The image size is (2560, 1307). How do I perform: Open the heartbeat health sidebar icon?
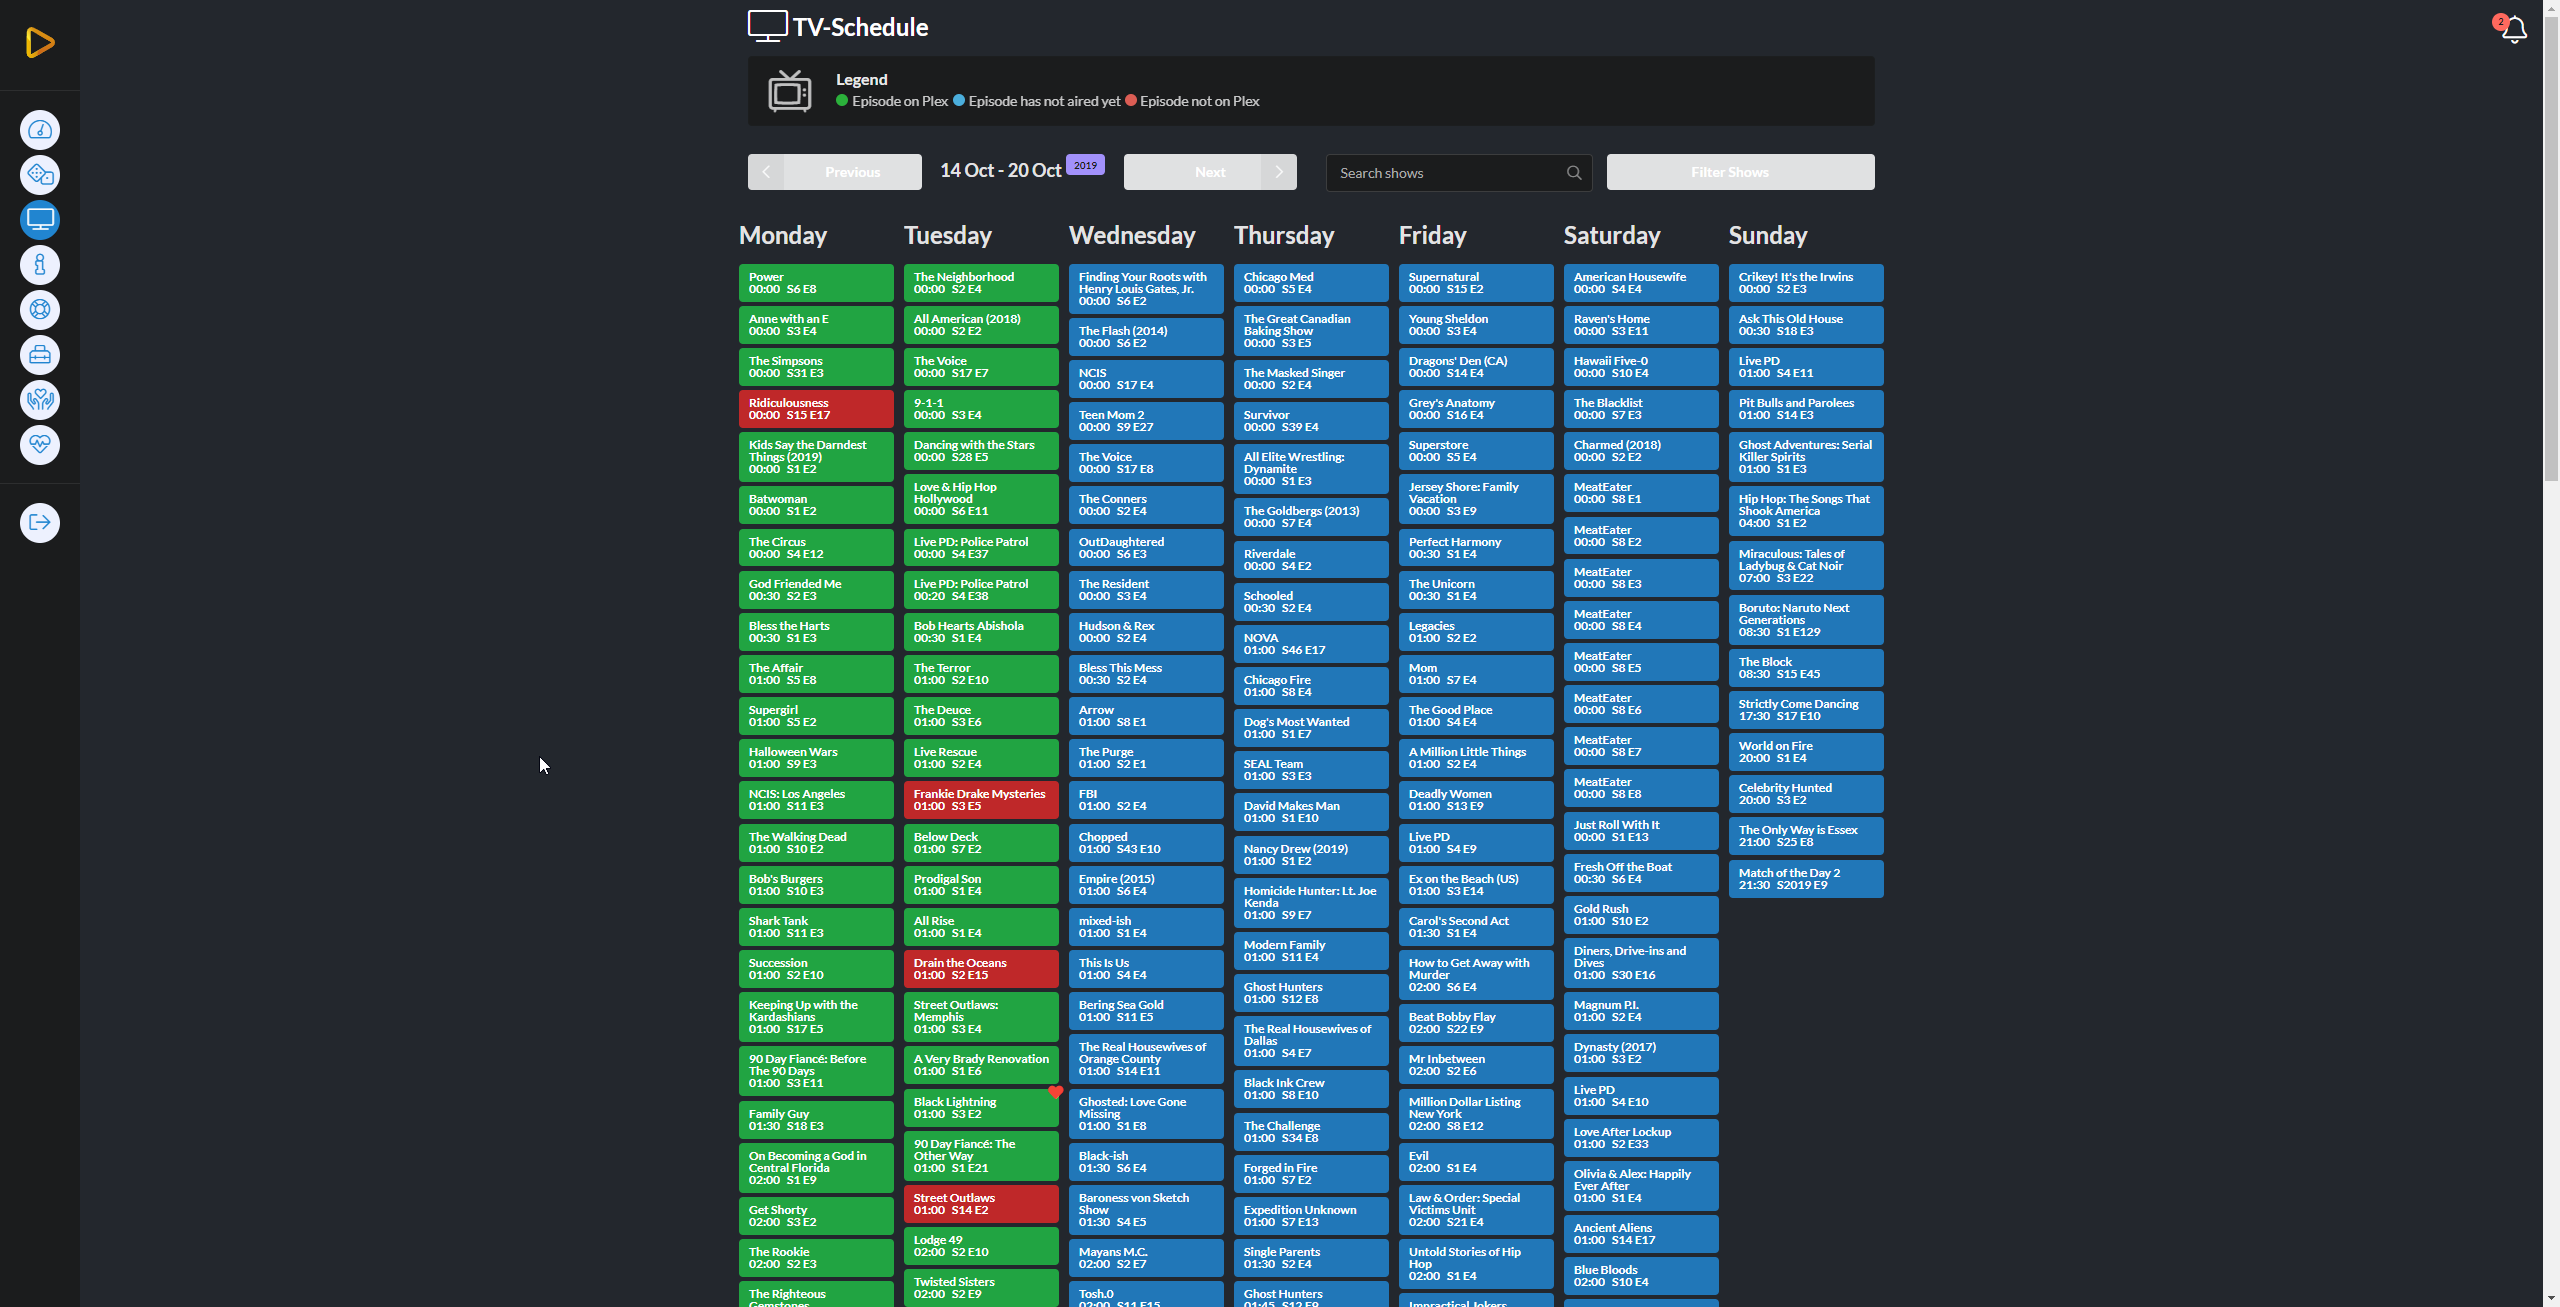point(40,445)
